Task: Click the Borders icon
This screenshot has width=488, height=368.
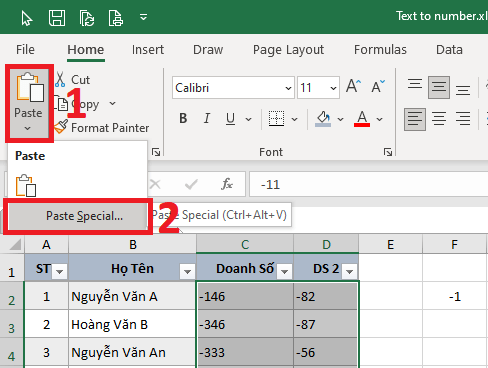Action: pos(276,118)
